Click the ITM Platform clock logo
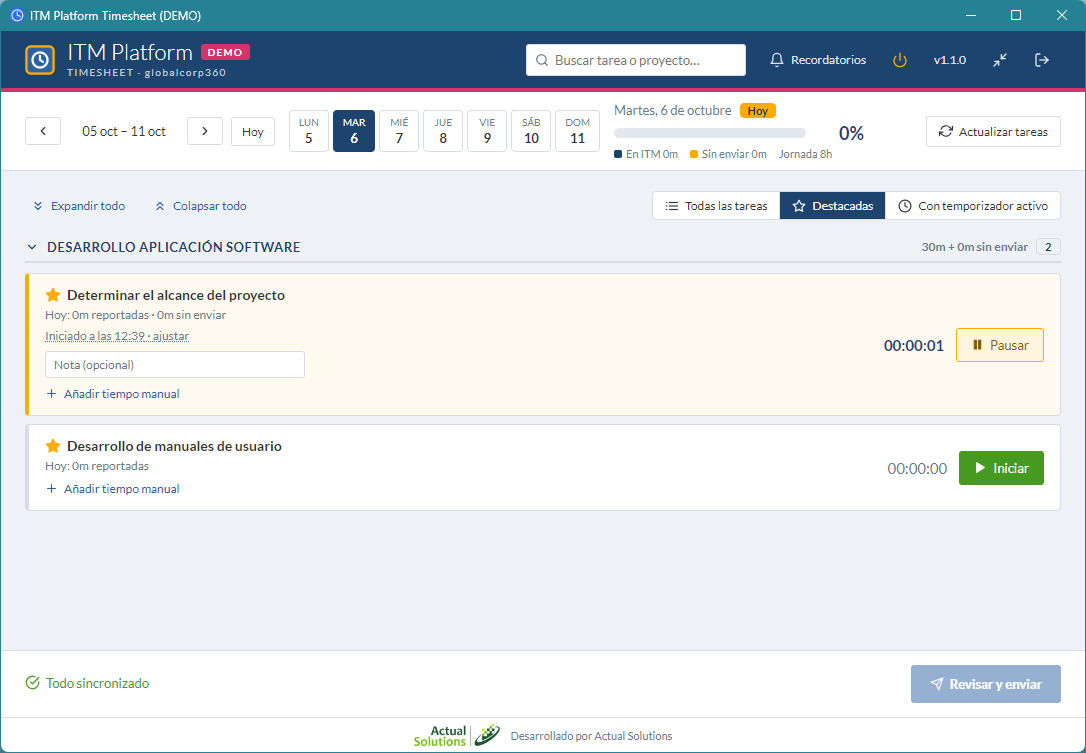1086x753 pixels. point(40,60)
